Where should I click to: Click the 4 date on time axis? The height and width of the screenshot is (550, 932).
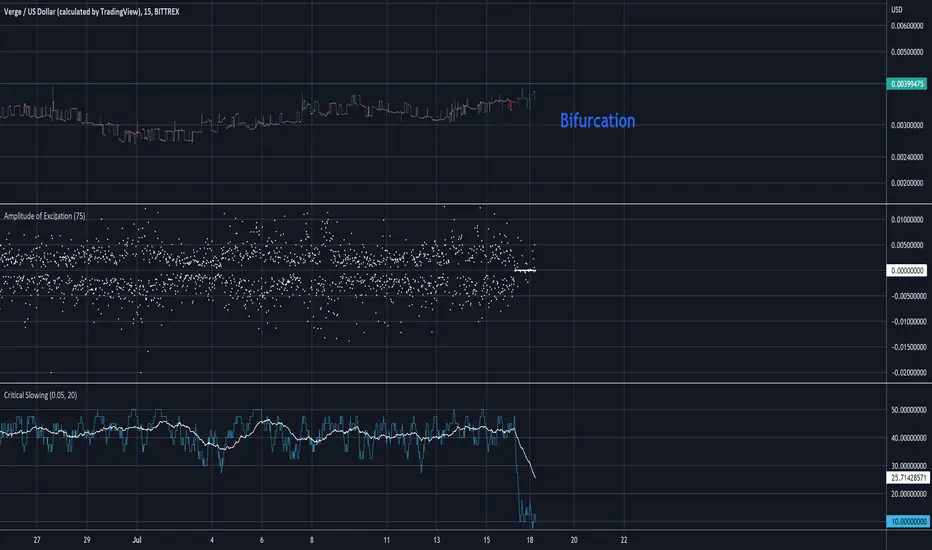coord(212,540)
